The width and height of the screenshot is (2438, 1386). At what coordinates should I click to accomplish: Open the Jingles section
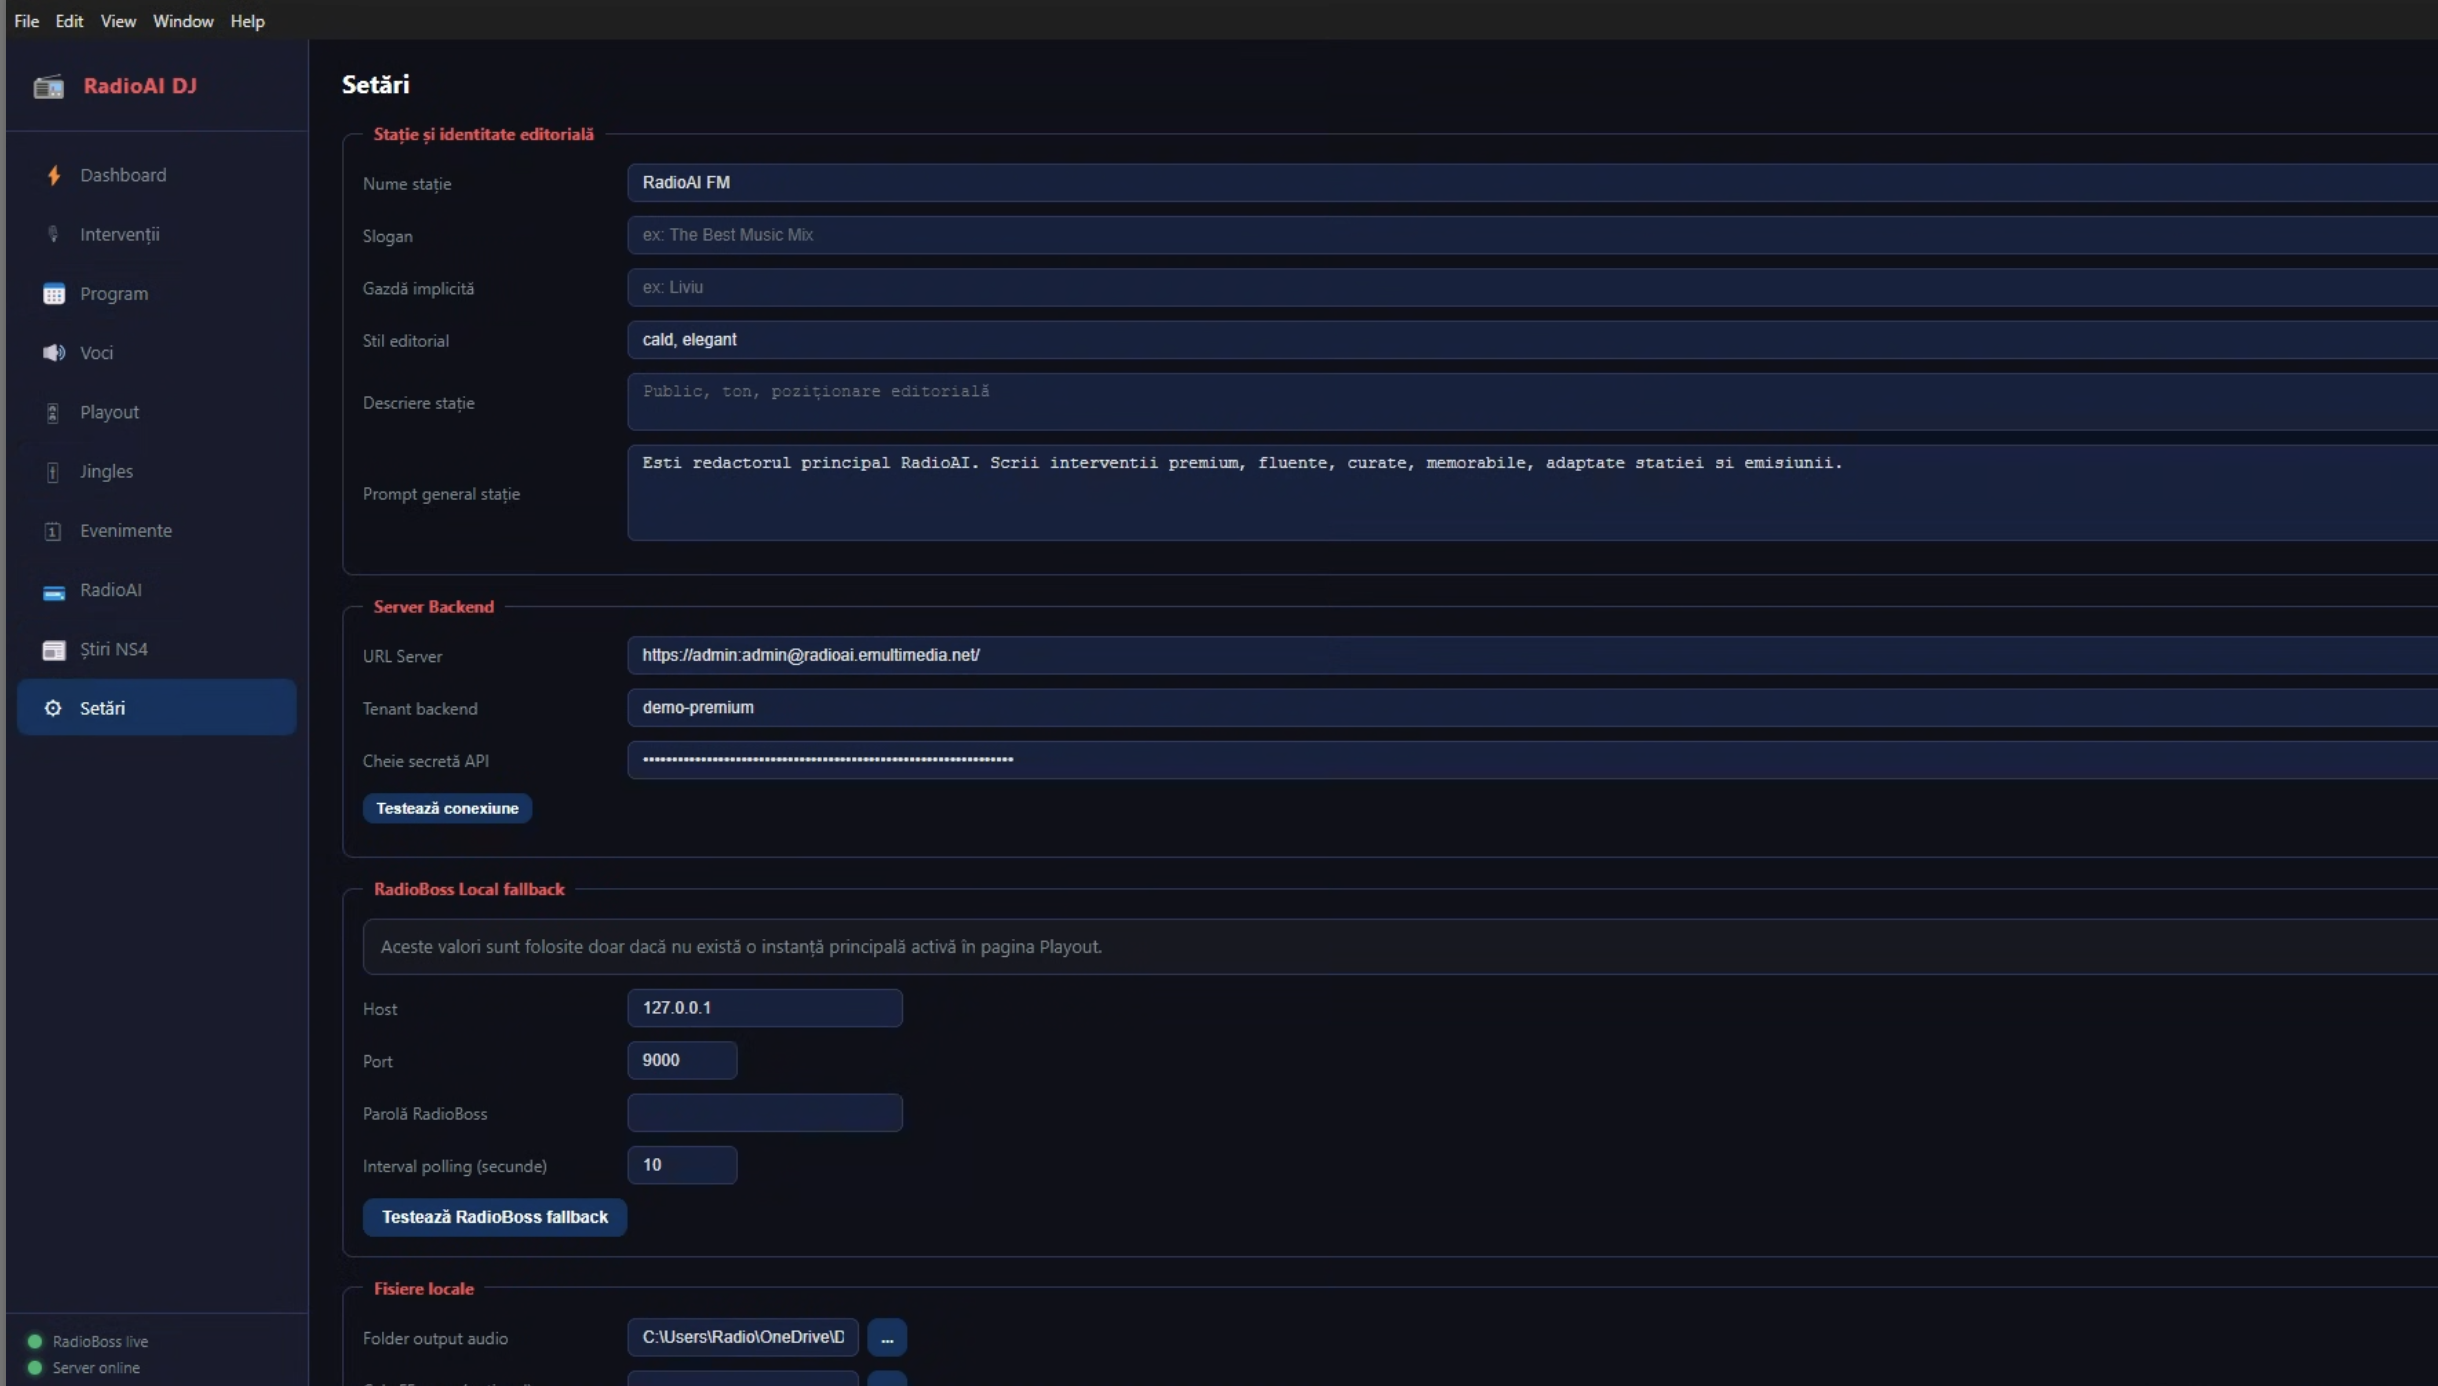pyautogui.click(x=157, y=471)
